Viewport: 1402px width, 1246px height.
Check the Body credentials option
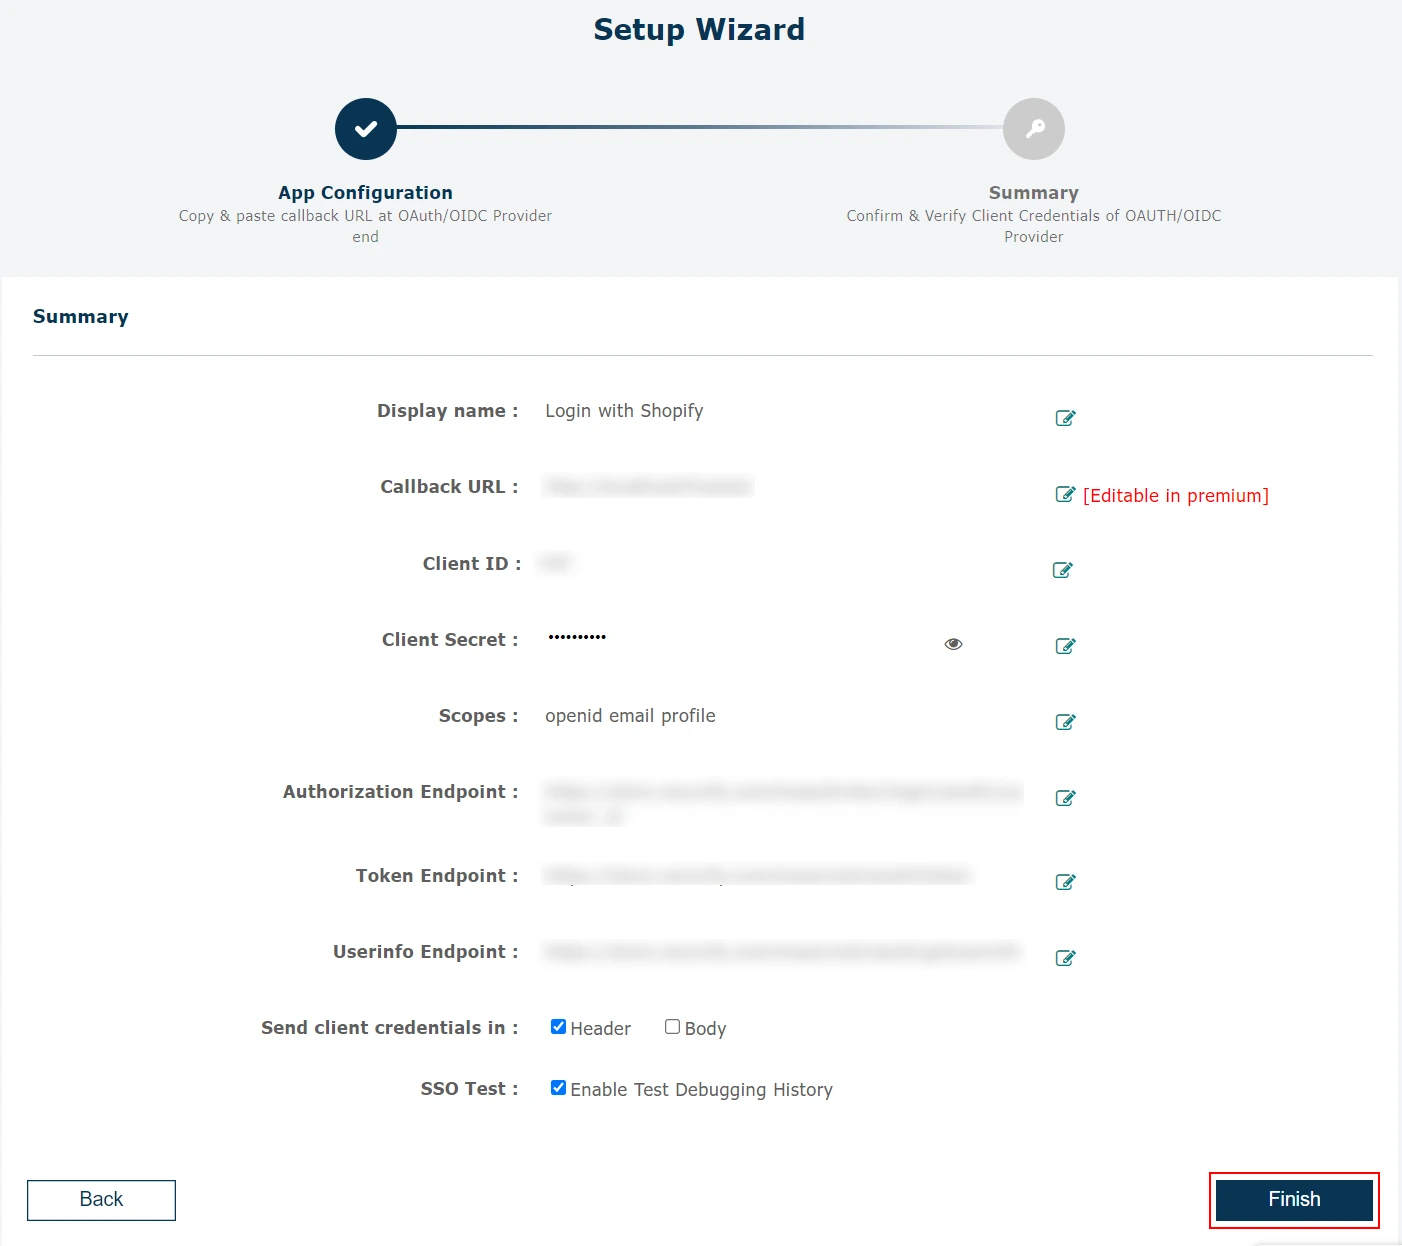(x=672, y=1025)
